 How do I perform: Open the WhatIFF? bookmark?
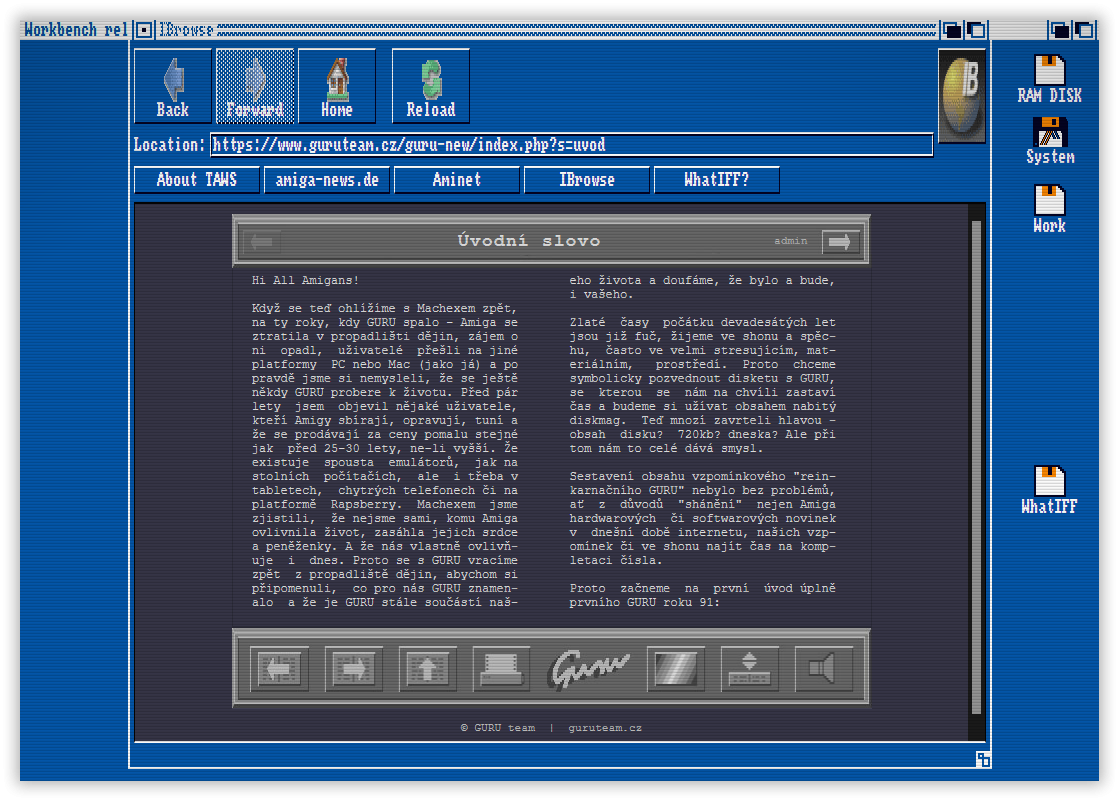click(717, 180)
